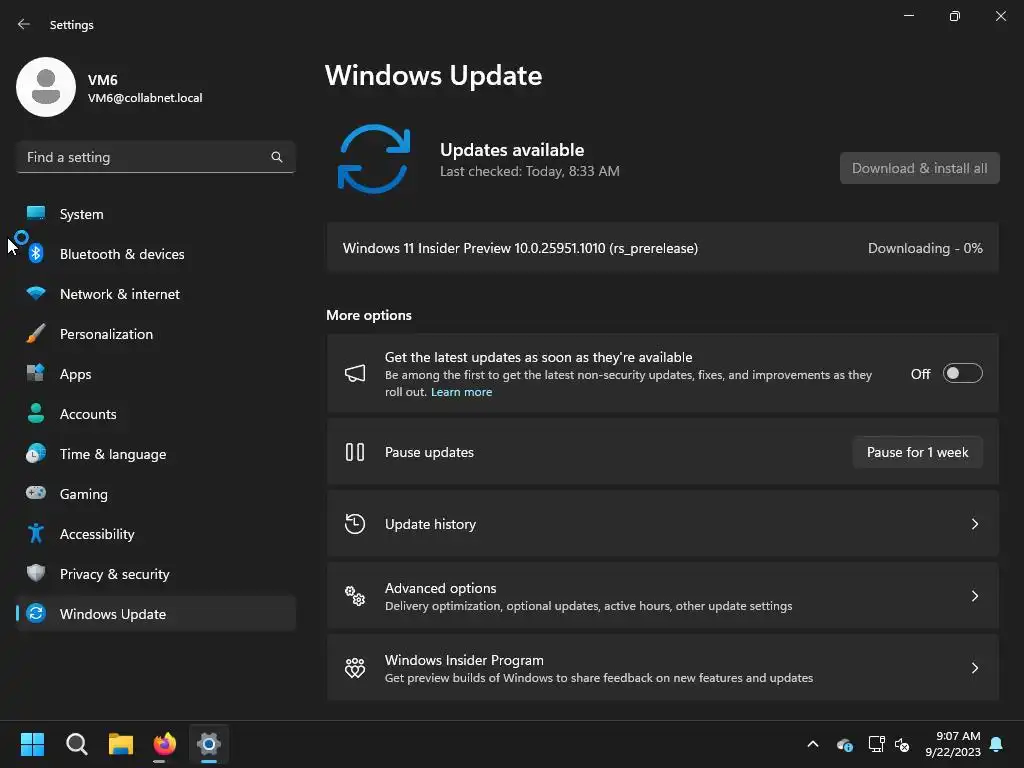
Task: Click the Privacy & security shield icon
Action: [36, 573]
